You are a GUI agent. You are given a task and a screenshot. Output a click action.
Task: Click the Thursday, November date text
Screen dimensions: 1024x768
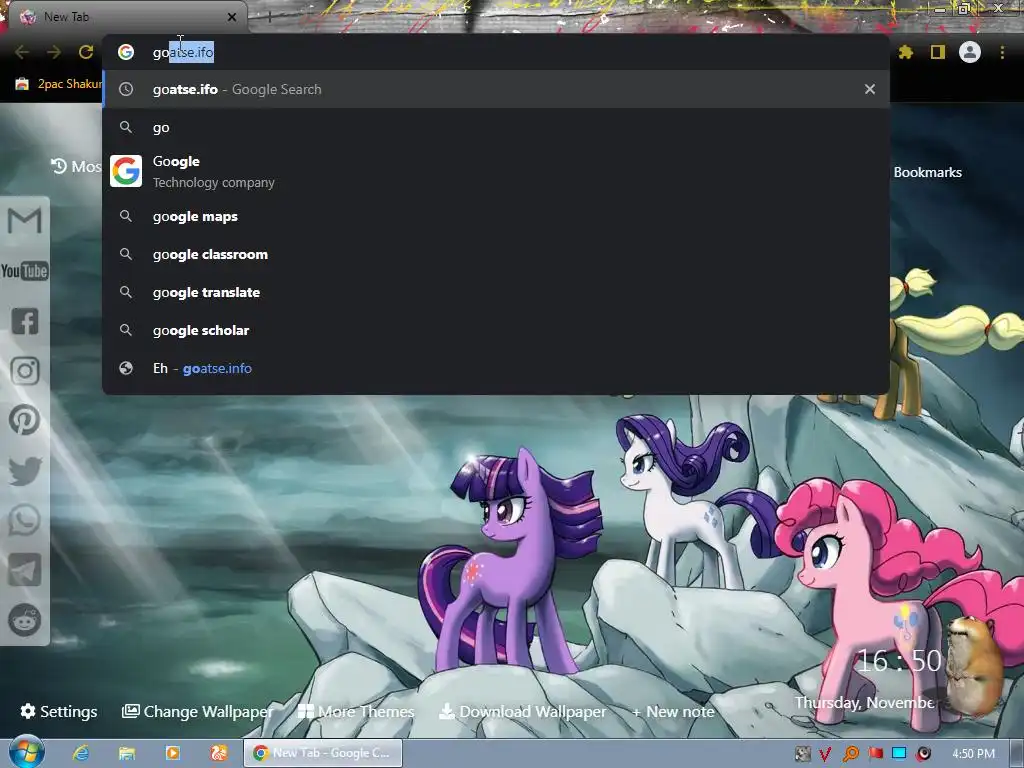click(865, 703)
